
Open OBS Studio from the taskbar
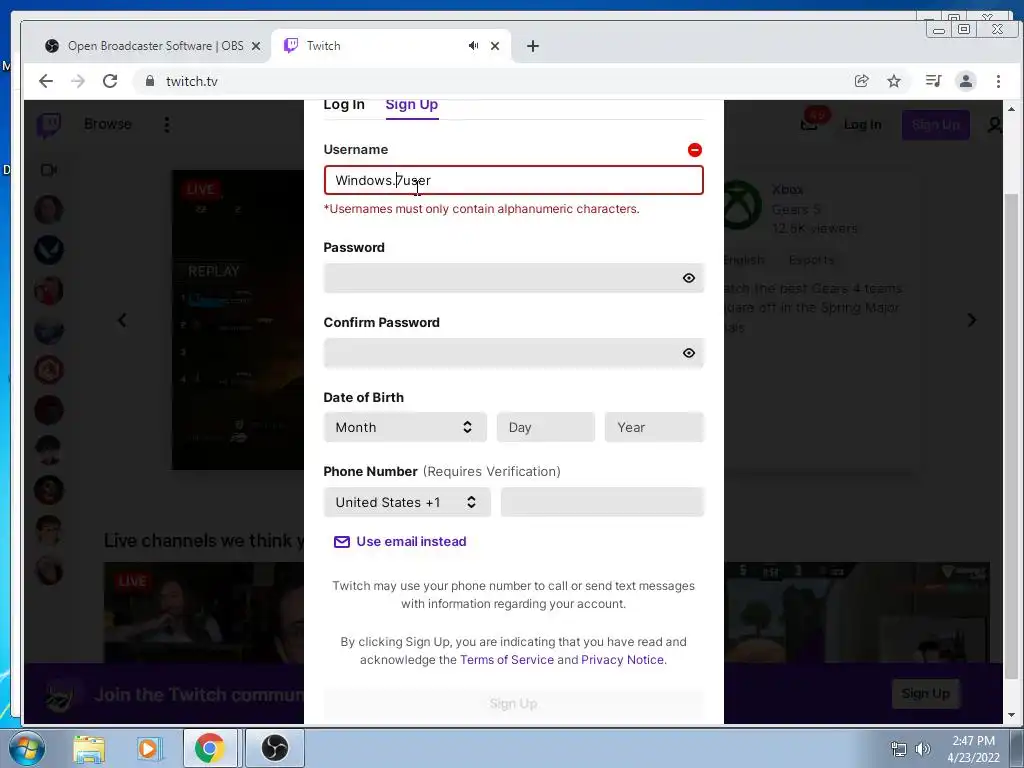[275, 748]
